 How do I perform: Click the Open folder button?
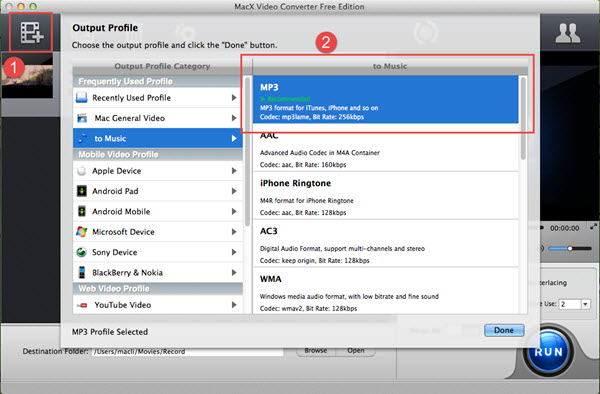(x=355, y=351)
